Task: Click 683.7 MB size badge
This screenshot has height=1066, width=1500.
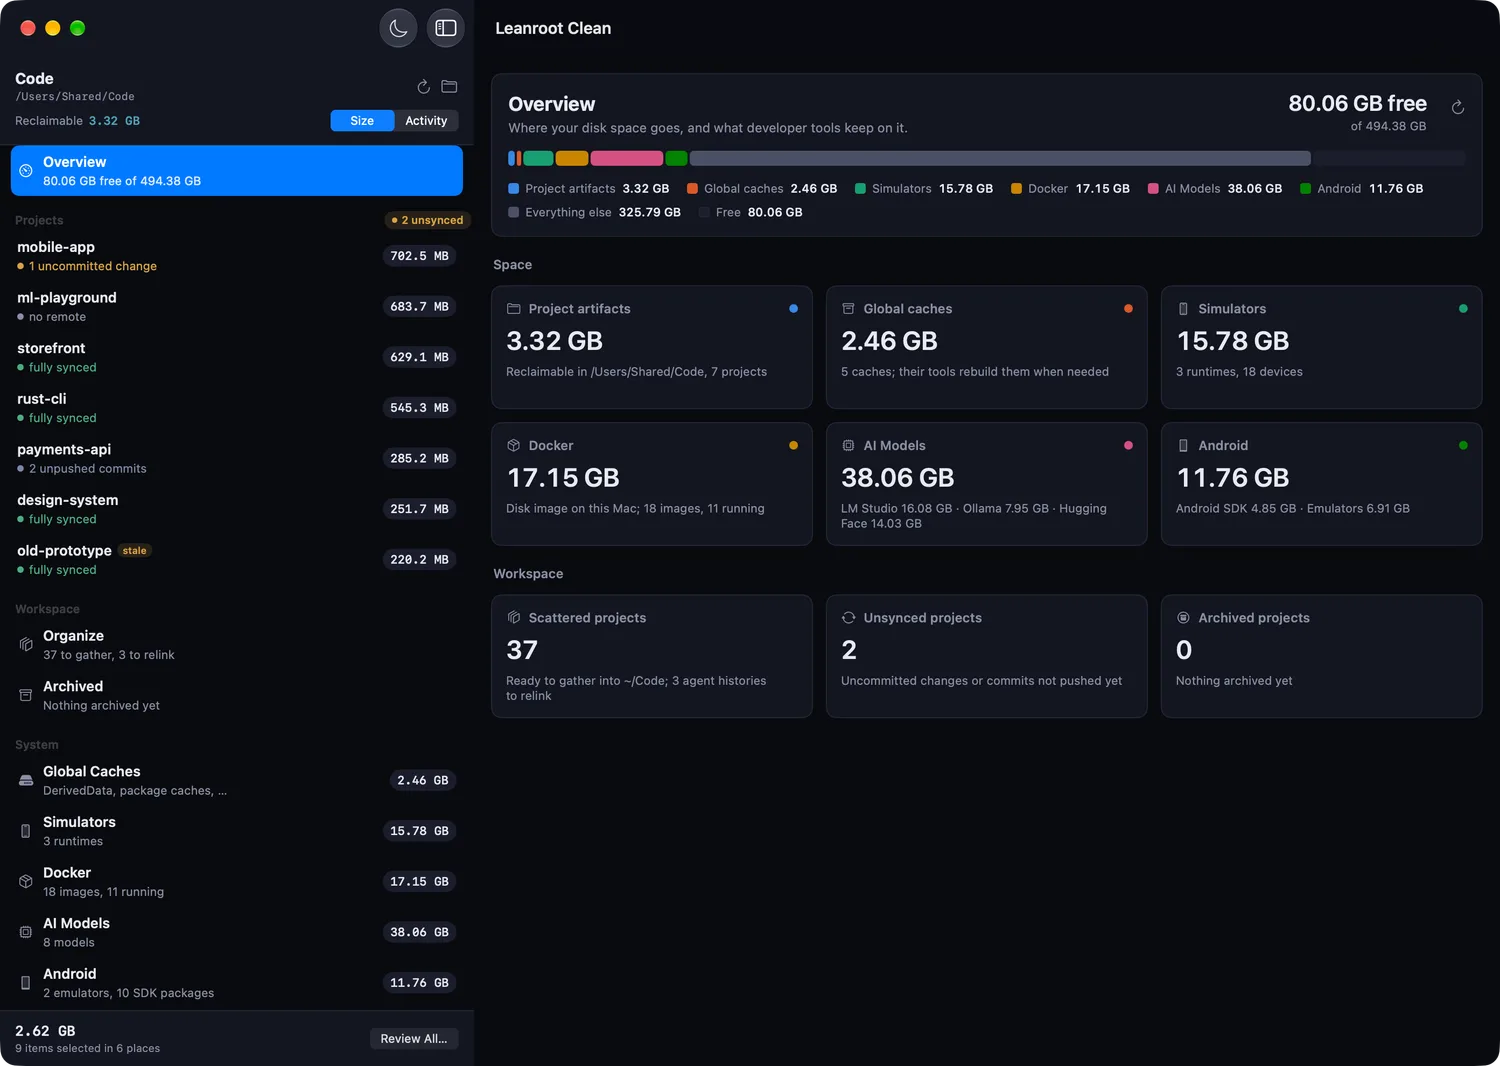Action: [x=420, y=307]
